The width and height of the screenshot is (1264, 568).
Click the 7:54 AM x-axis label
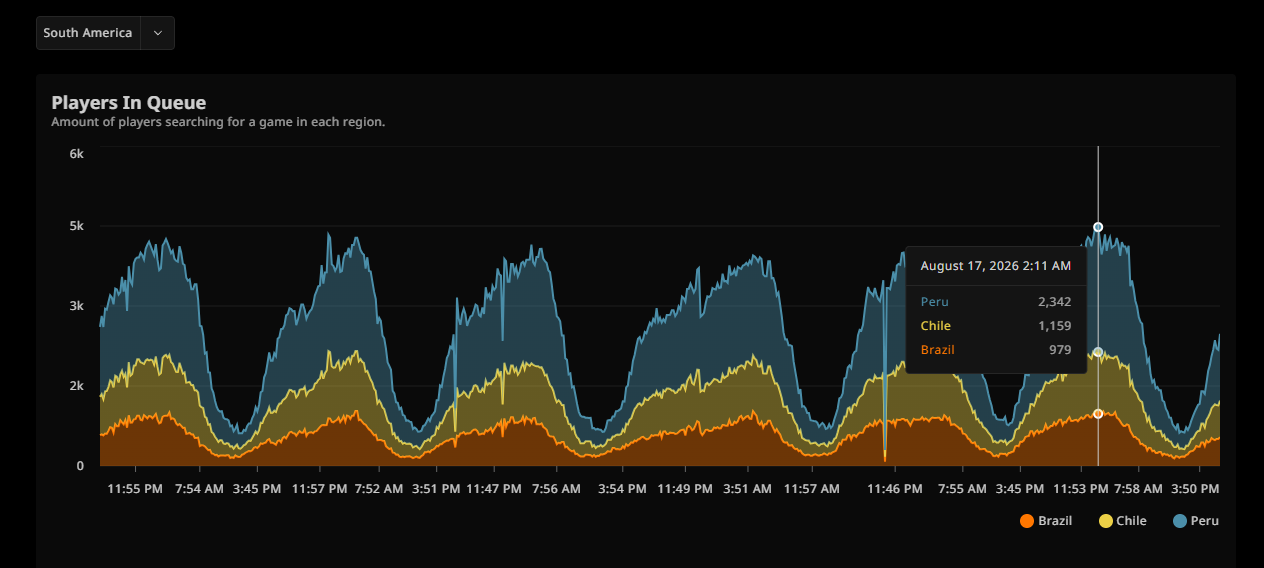pyautogui.click(x=199, y=489)
